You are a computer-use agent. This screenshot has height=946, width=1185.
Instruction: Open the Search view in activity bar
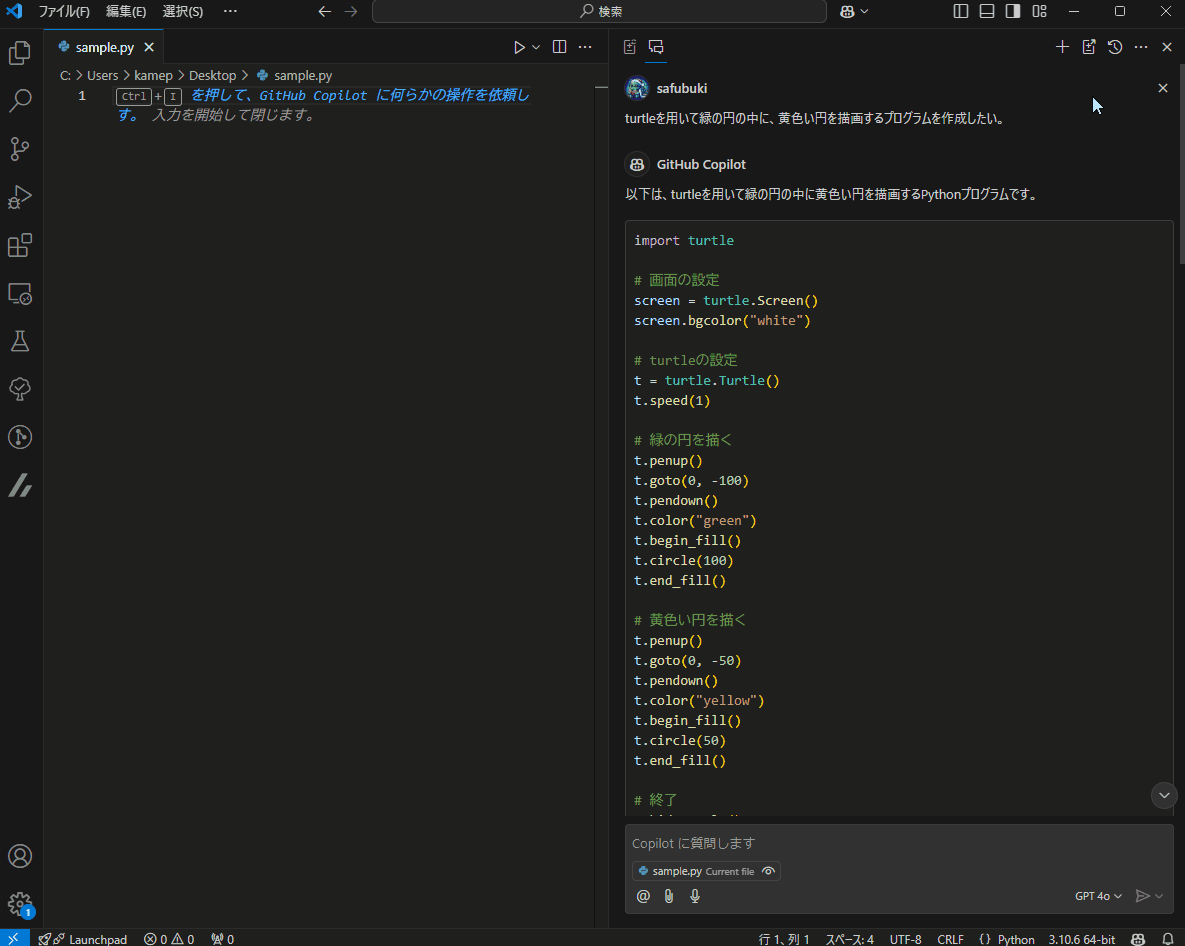[x=20, y=100]
